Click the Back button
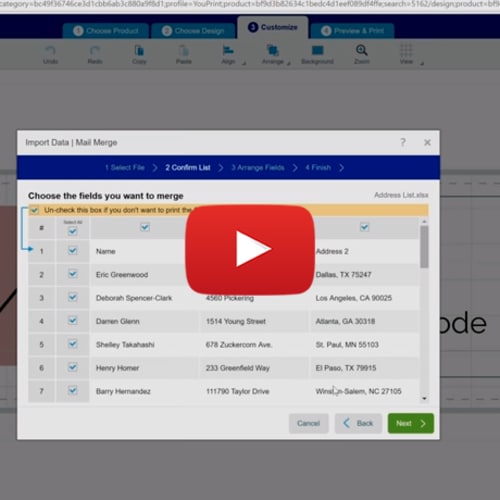500x500 pixels. pos(358,423)
